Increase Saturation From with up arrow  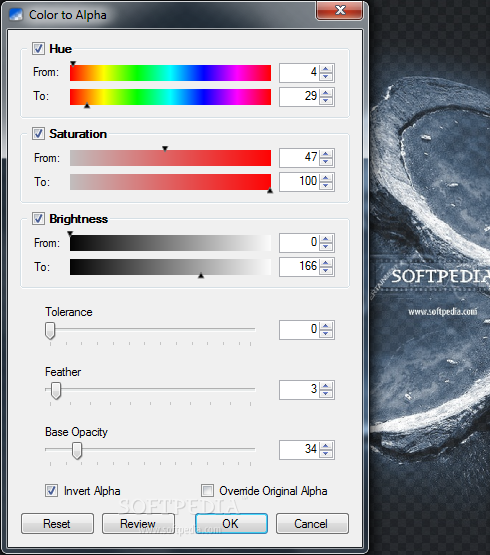pos(326,154)
